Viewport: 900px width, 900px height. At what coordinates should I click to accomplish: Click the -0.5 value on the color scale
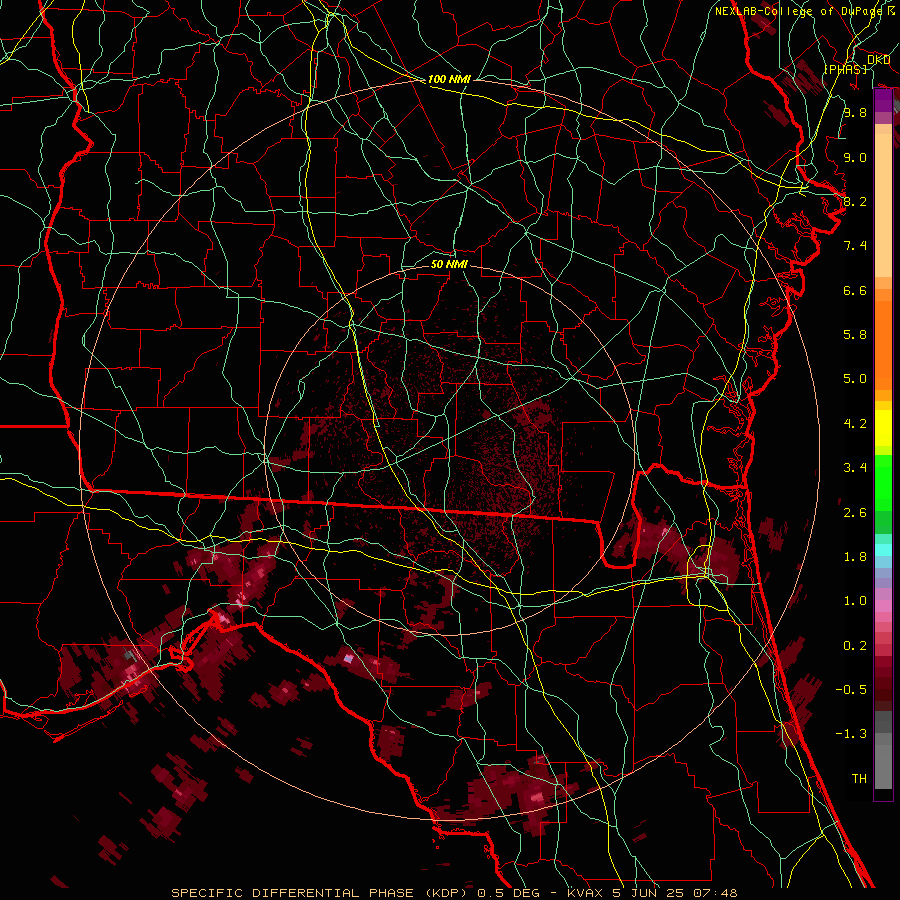(851, 690)
